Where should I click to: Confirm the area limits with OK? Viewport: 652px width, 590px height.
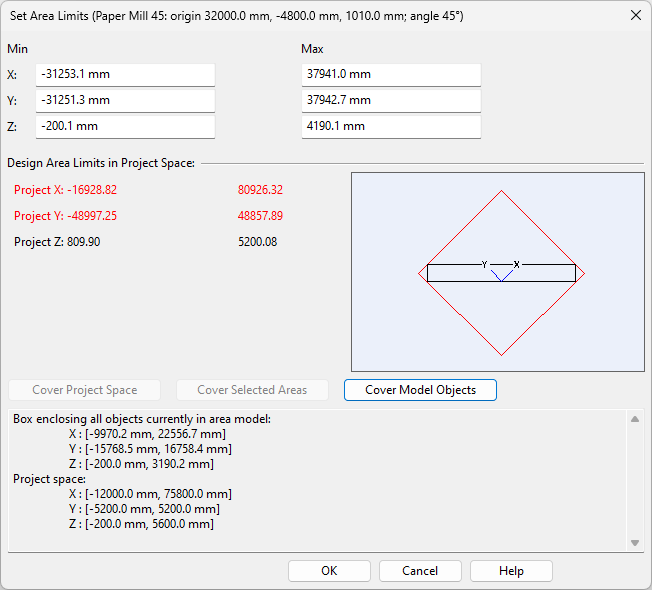tap(329, 571)
